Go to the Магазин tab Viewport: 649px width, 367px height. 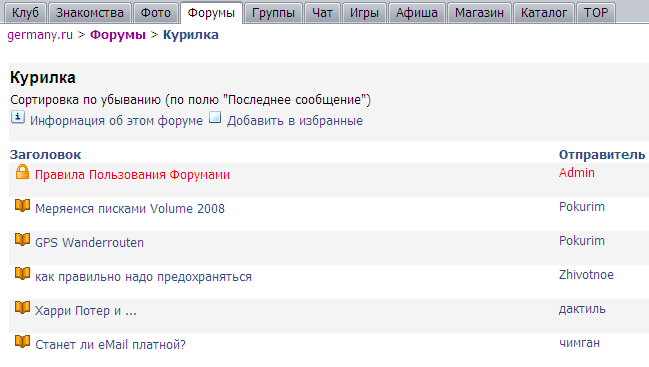coord(479,13)
